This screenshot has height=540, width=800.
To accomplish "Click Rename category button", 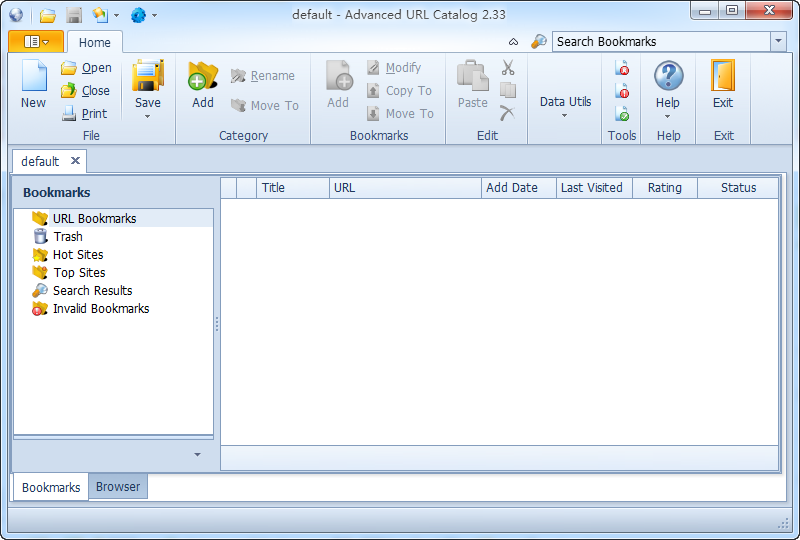I will click(x=263, y=76).
